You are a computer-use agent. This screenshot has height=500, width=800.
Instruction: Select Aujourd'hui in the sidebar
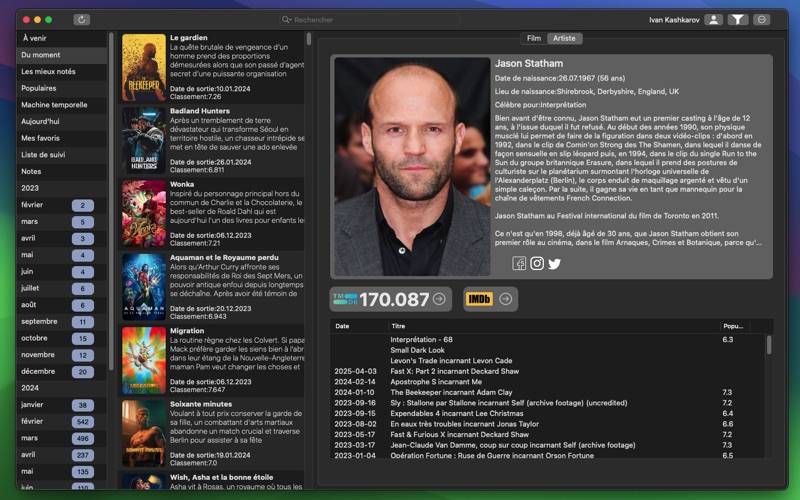click(62, 121)
